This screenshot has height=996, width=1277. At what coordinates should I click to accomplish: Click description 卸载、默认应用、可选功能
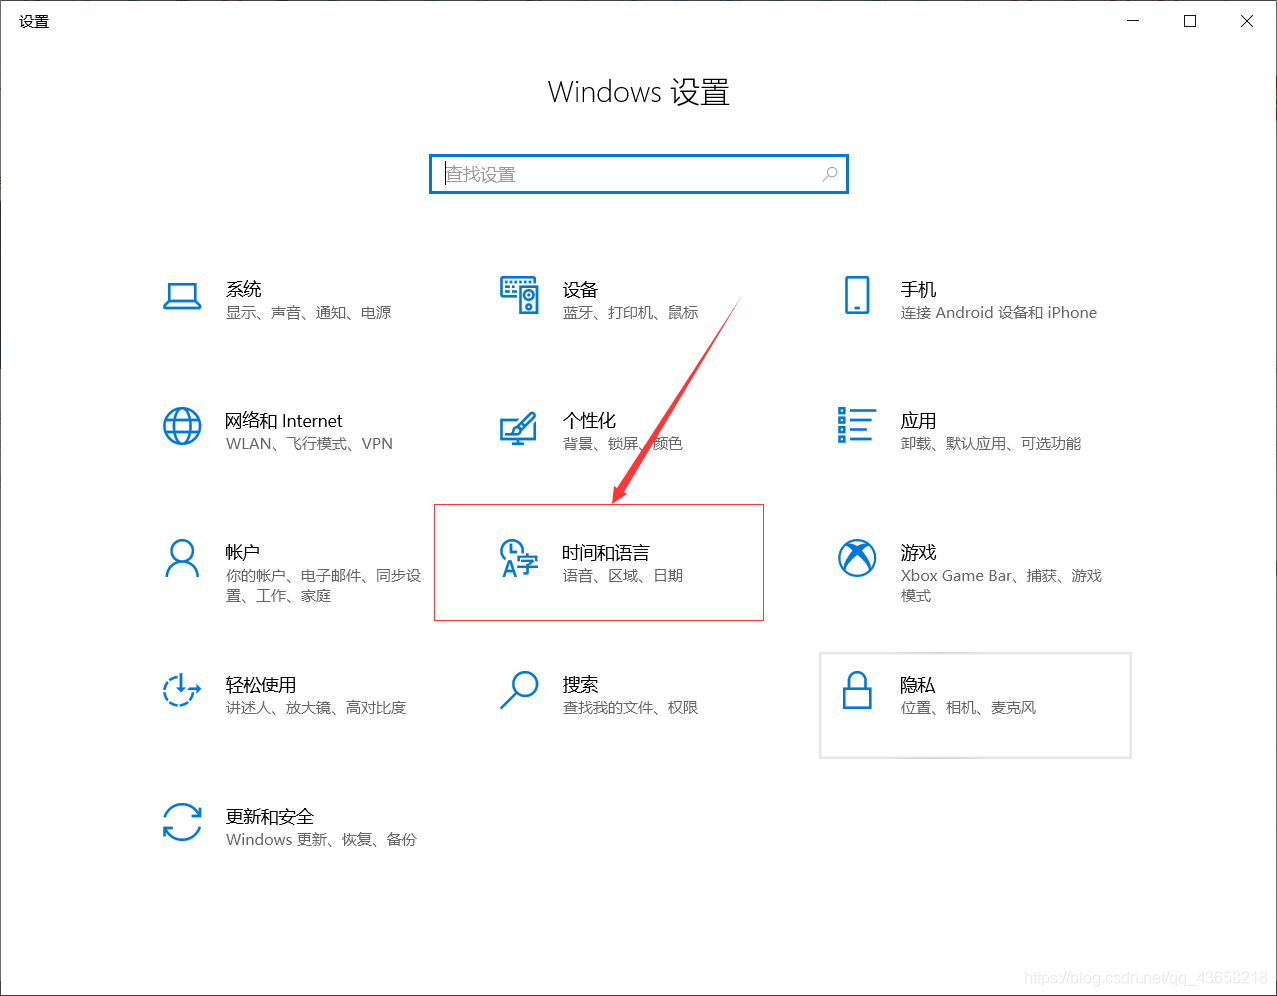[x=991, y=444]
